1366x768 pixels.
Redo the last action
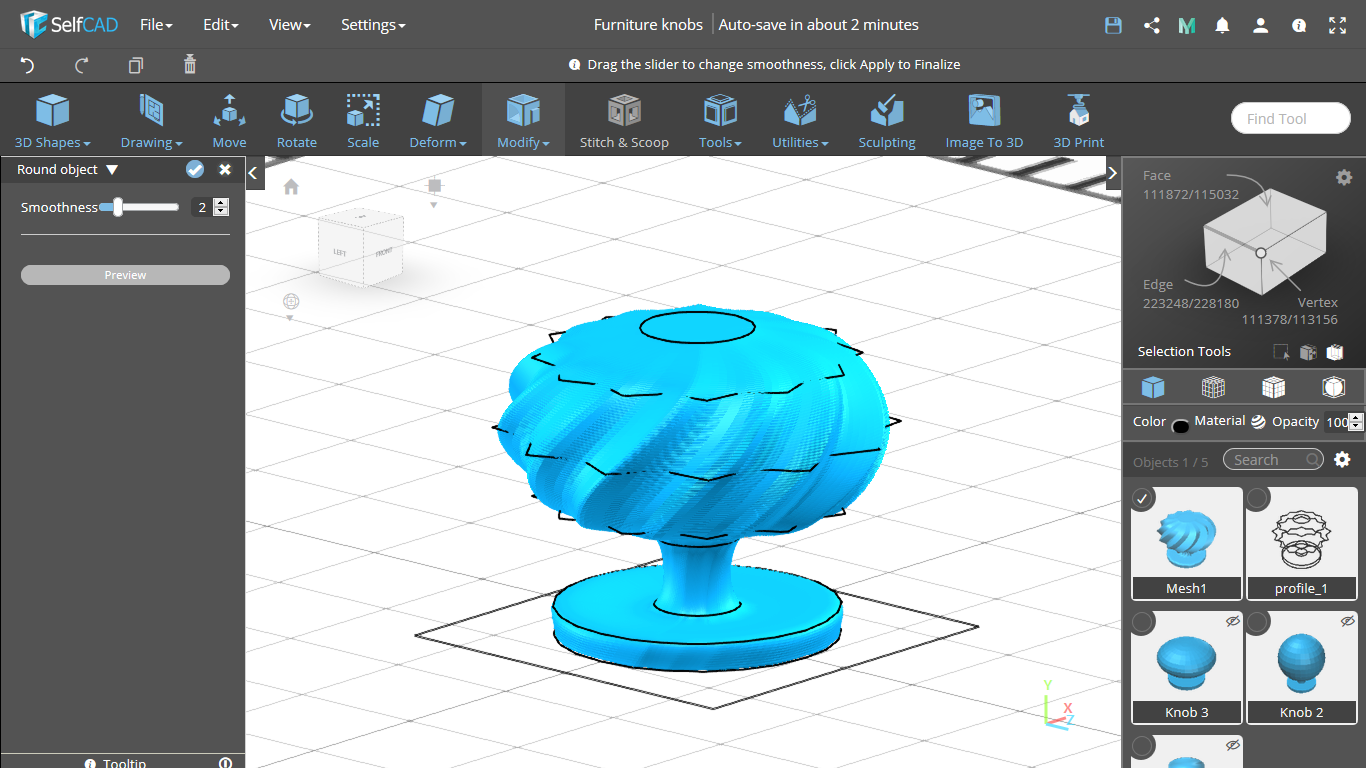pos(82,65)
